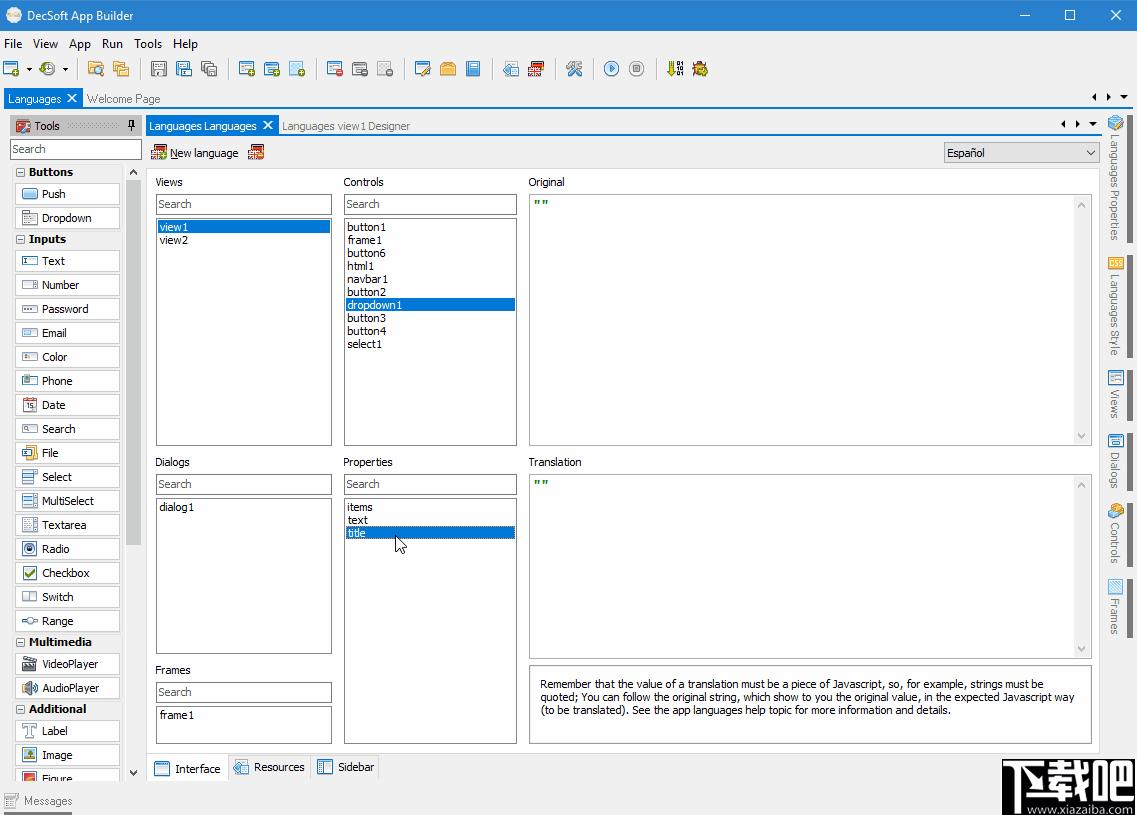Collapse the Buttons group in Tools
This screenshot has height=815, width=1137.
coord(21,172)
